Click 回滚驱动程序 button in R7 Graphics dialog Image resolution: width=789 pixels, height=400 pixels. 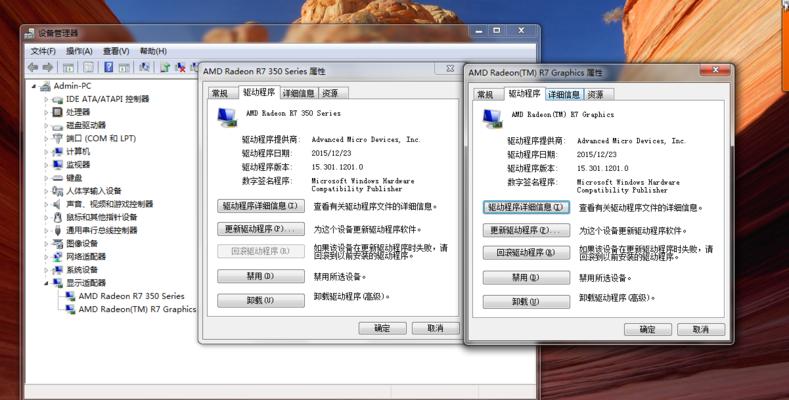[x=526, y=253]
